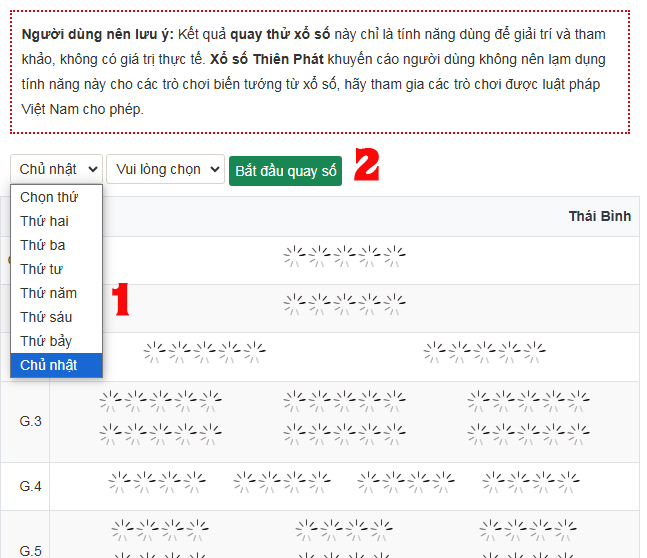Image resolution: width=647 pixels, height=558 pixels.
Task: Click the G.3 prize row label
Action: (30, 421)
